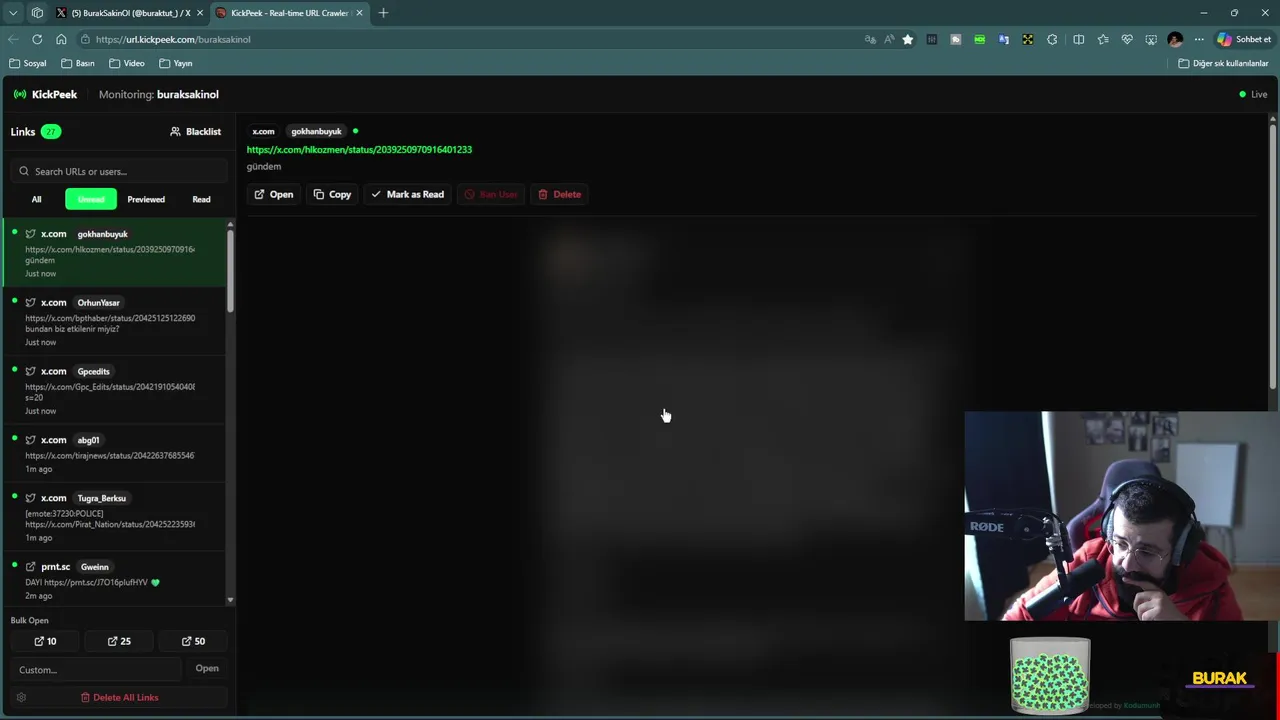Open browser workspaces icon
The width and height of the screenshot is (1280, 720).
[37, 13]
